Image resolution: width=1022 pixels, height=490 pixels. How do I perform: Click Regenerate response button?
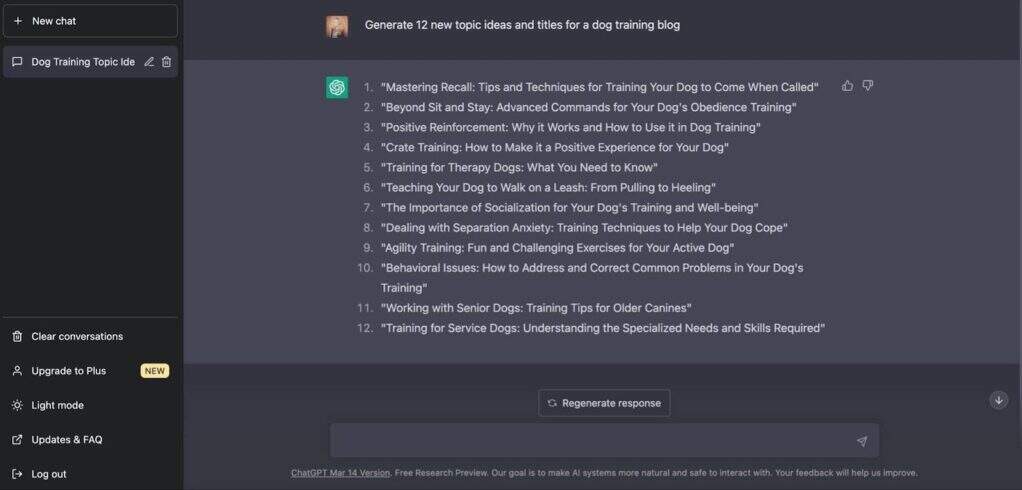click(x=604, y=403)
